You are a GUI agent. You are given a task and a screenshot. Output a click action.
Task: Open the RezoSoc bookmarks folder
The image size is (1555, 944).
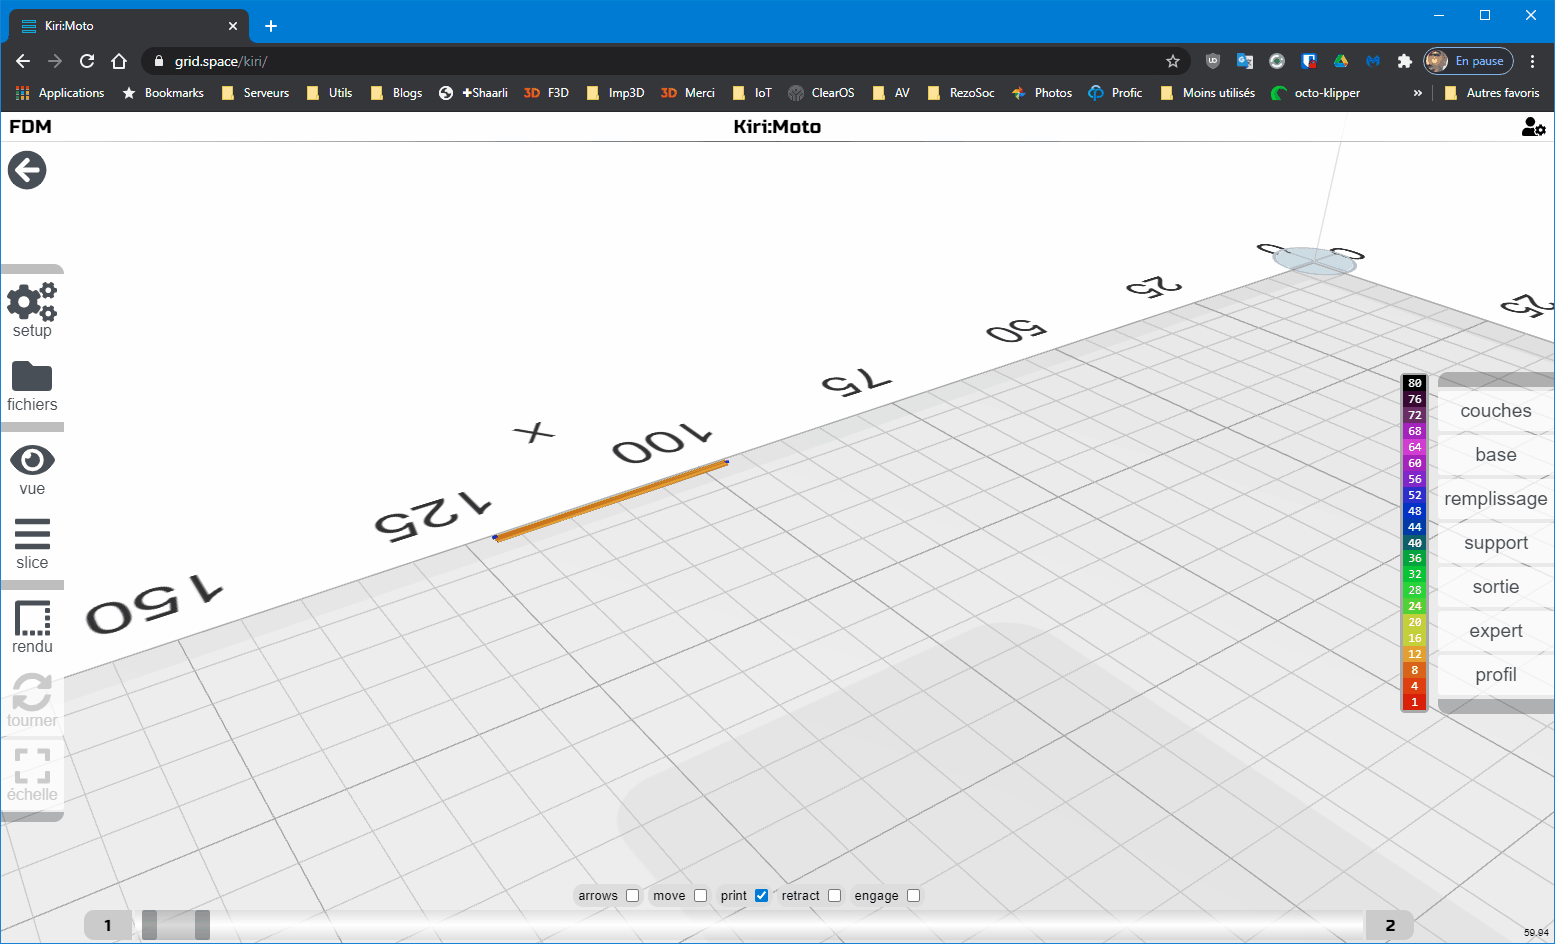(x=960, y=93)
